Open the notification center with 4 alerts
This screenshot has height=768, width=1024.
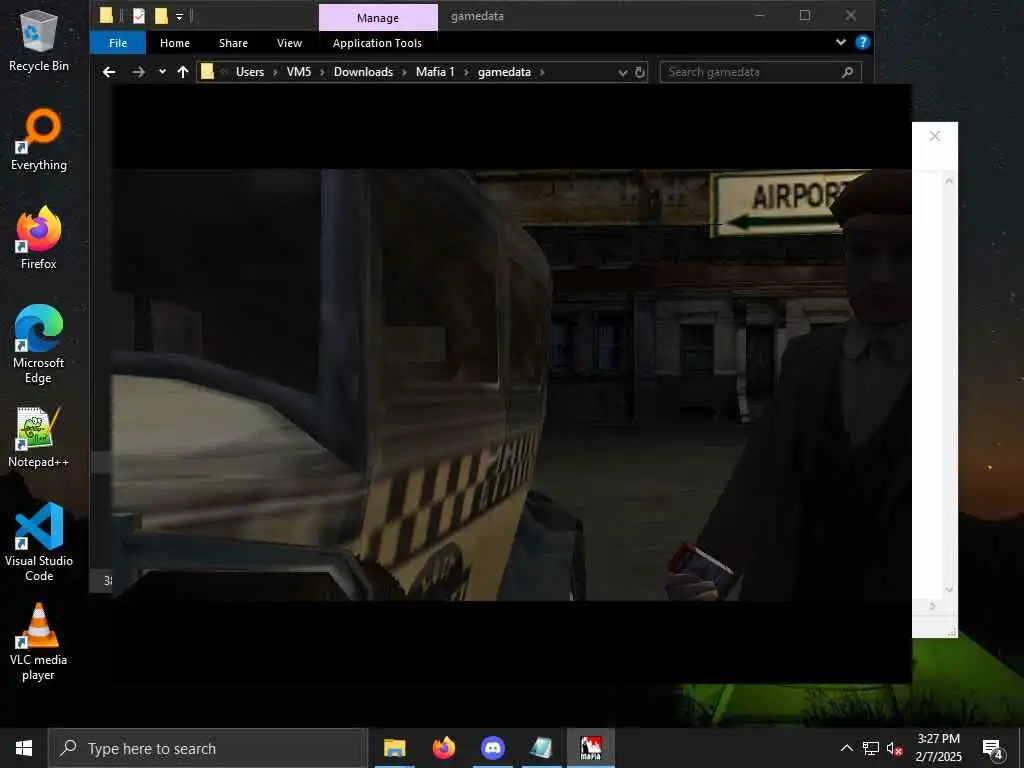[x=993, y=748]
